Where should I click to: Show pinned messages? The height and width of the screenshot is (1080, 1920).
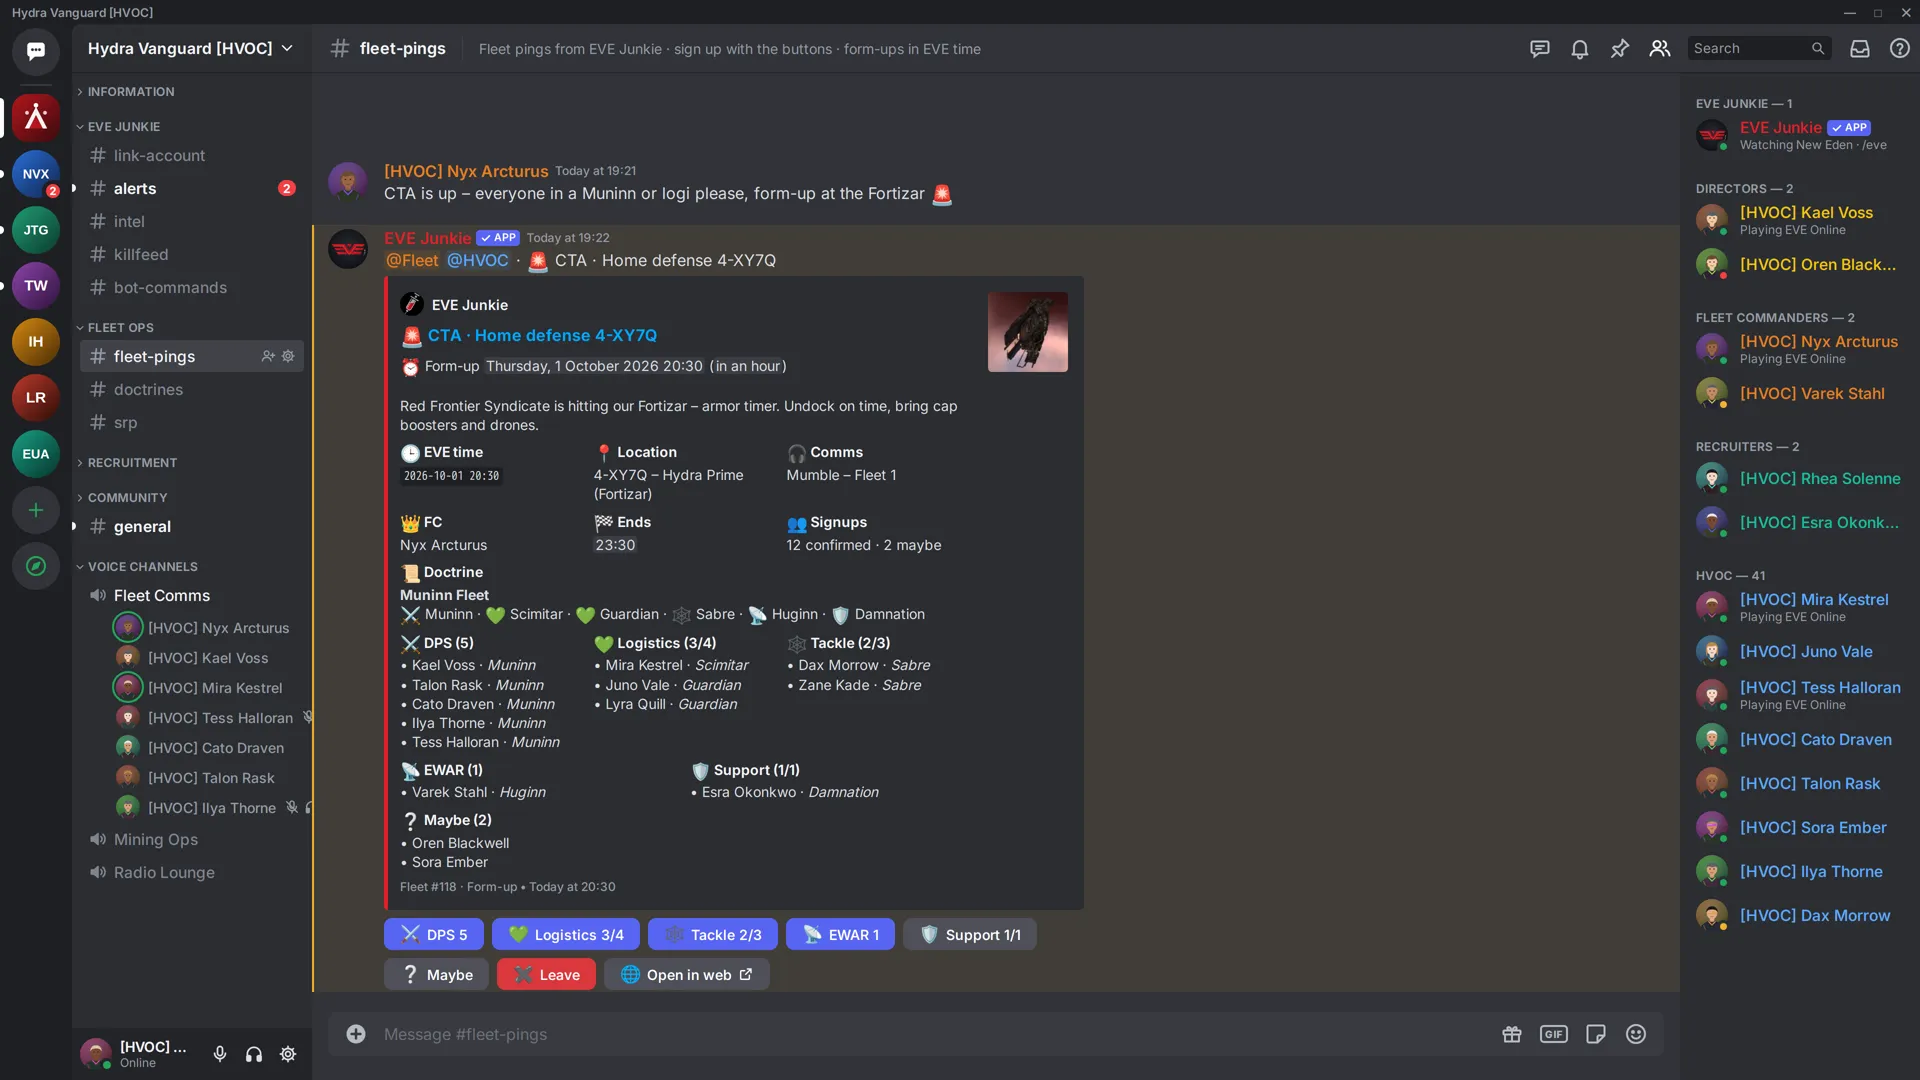pos(1620,48)
